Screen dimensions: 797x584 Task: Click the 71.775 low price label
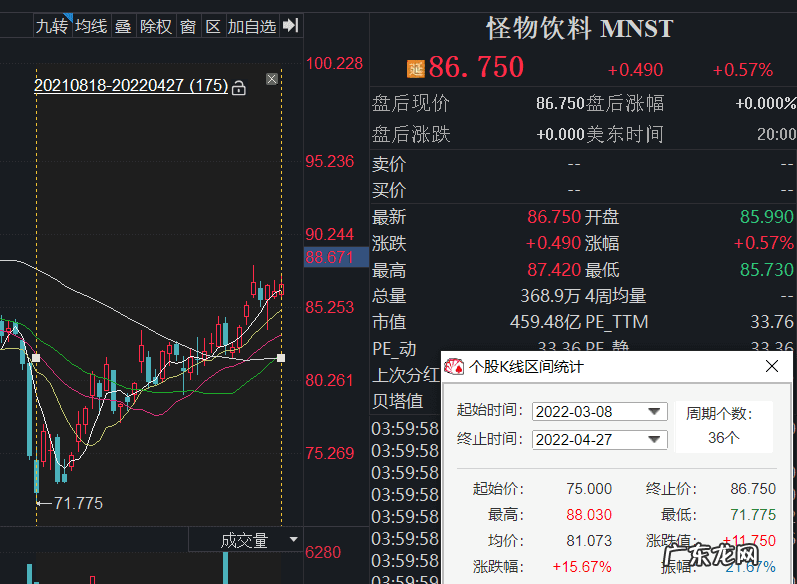(78, 503)
